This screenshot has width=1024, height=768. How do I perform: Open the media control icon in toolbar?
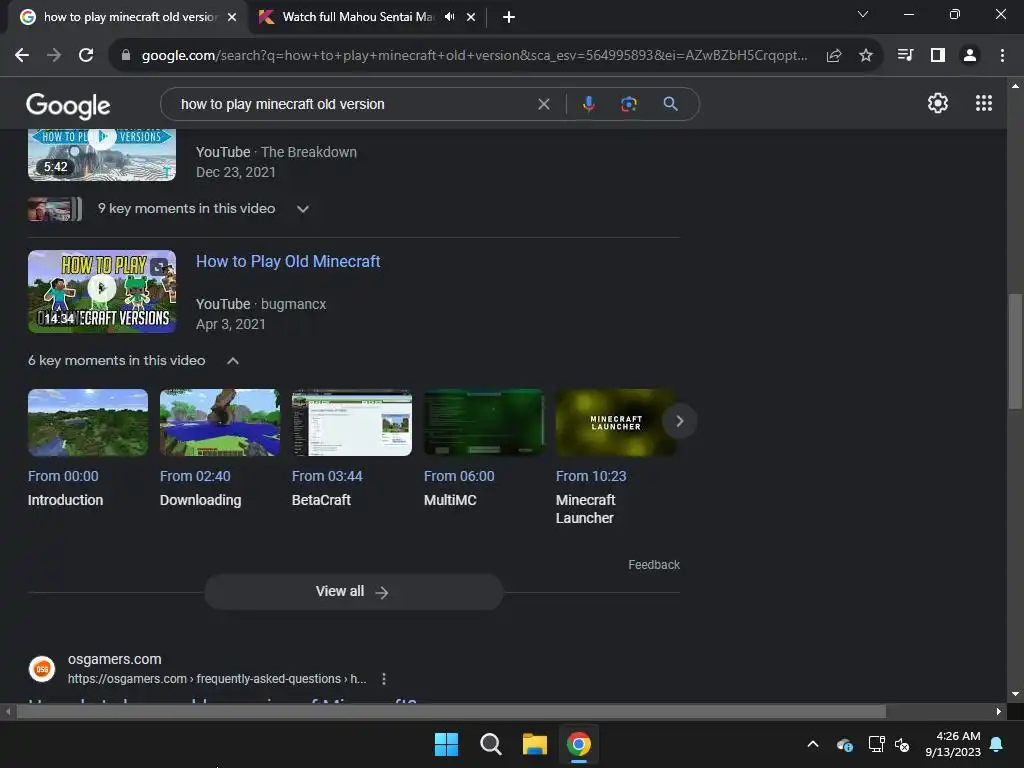(x=905, y=56)
